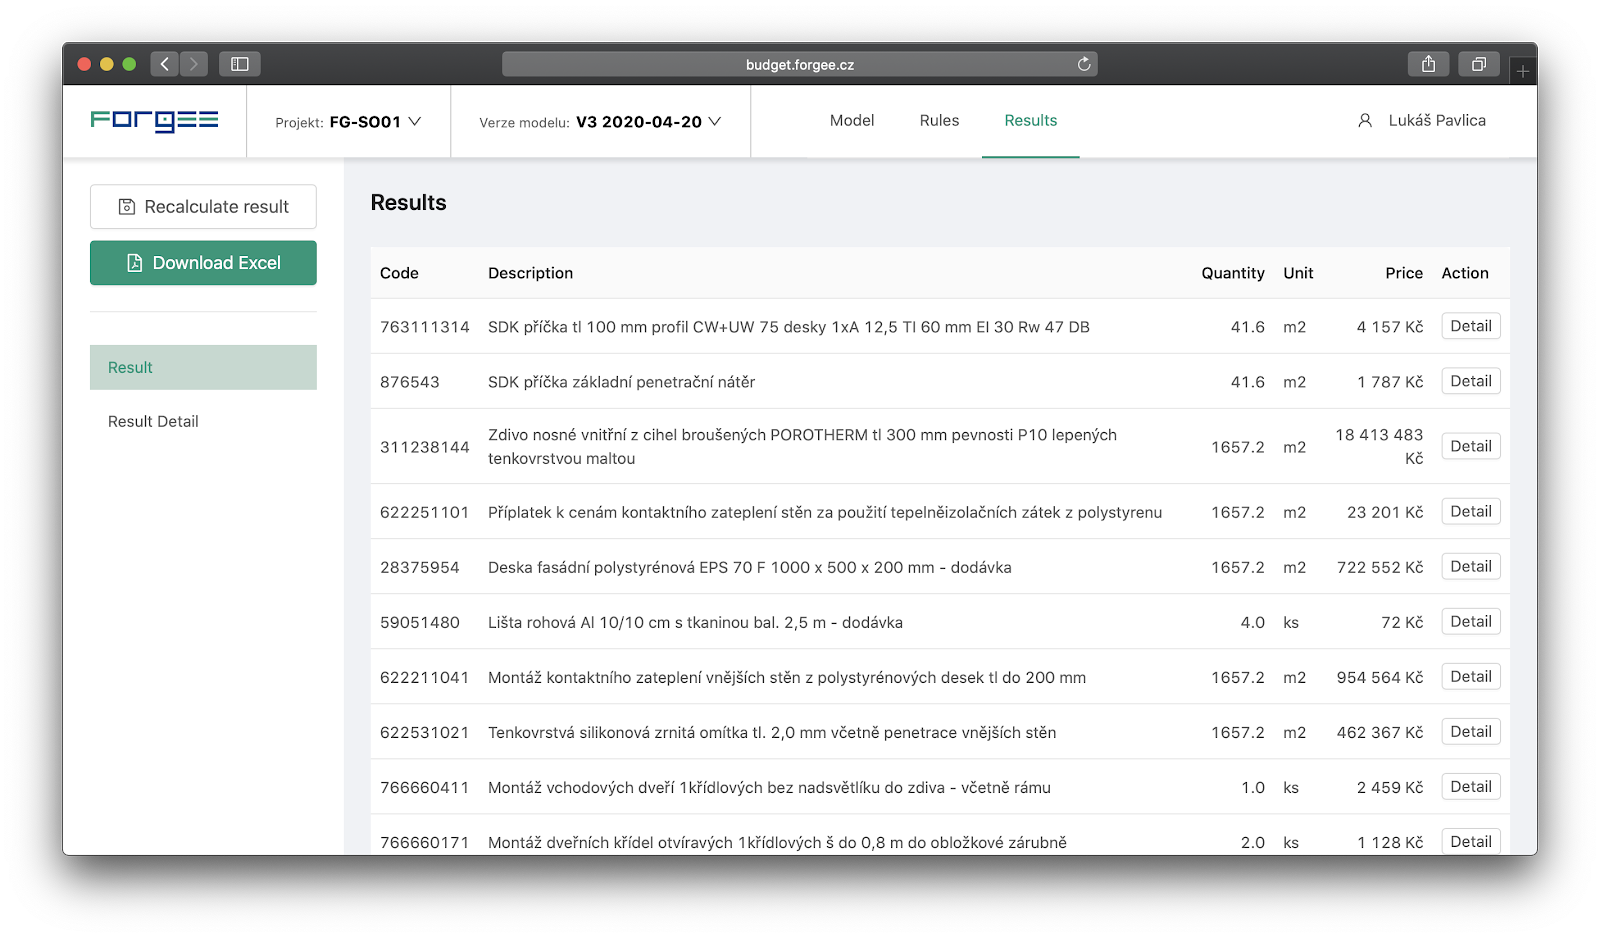This screenshot has width=1600, height=938.
Task: Click the Forgee logo
Action: coord(154,121)
